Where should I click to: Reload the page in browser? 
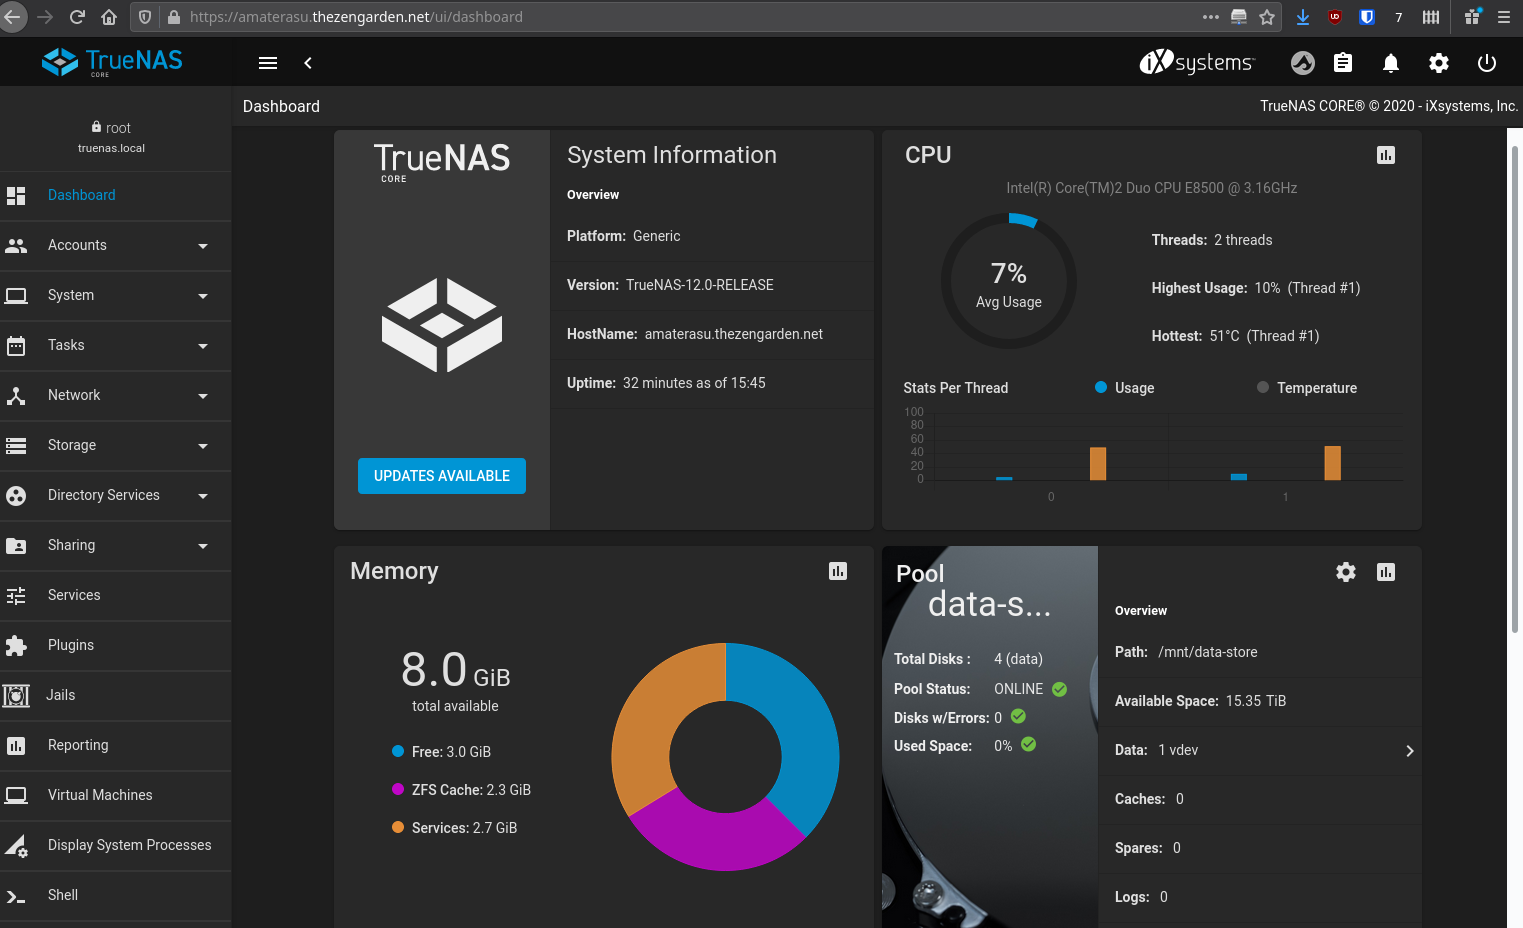tap(77, 17)
